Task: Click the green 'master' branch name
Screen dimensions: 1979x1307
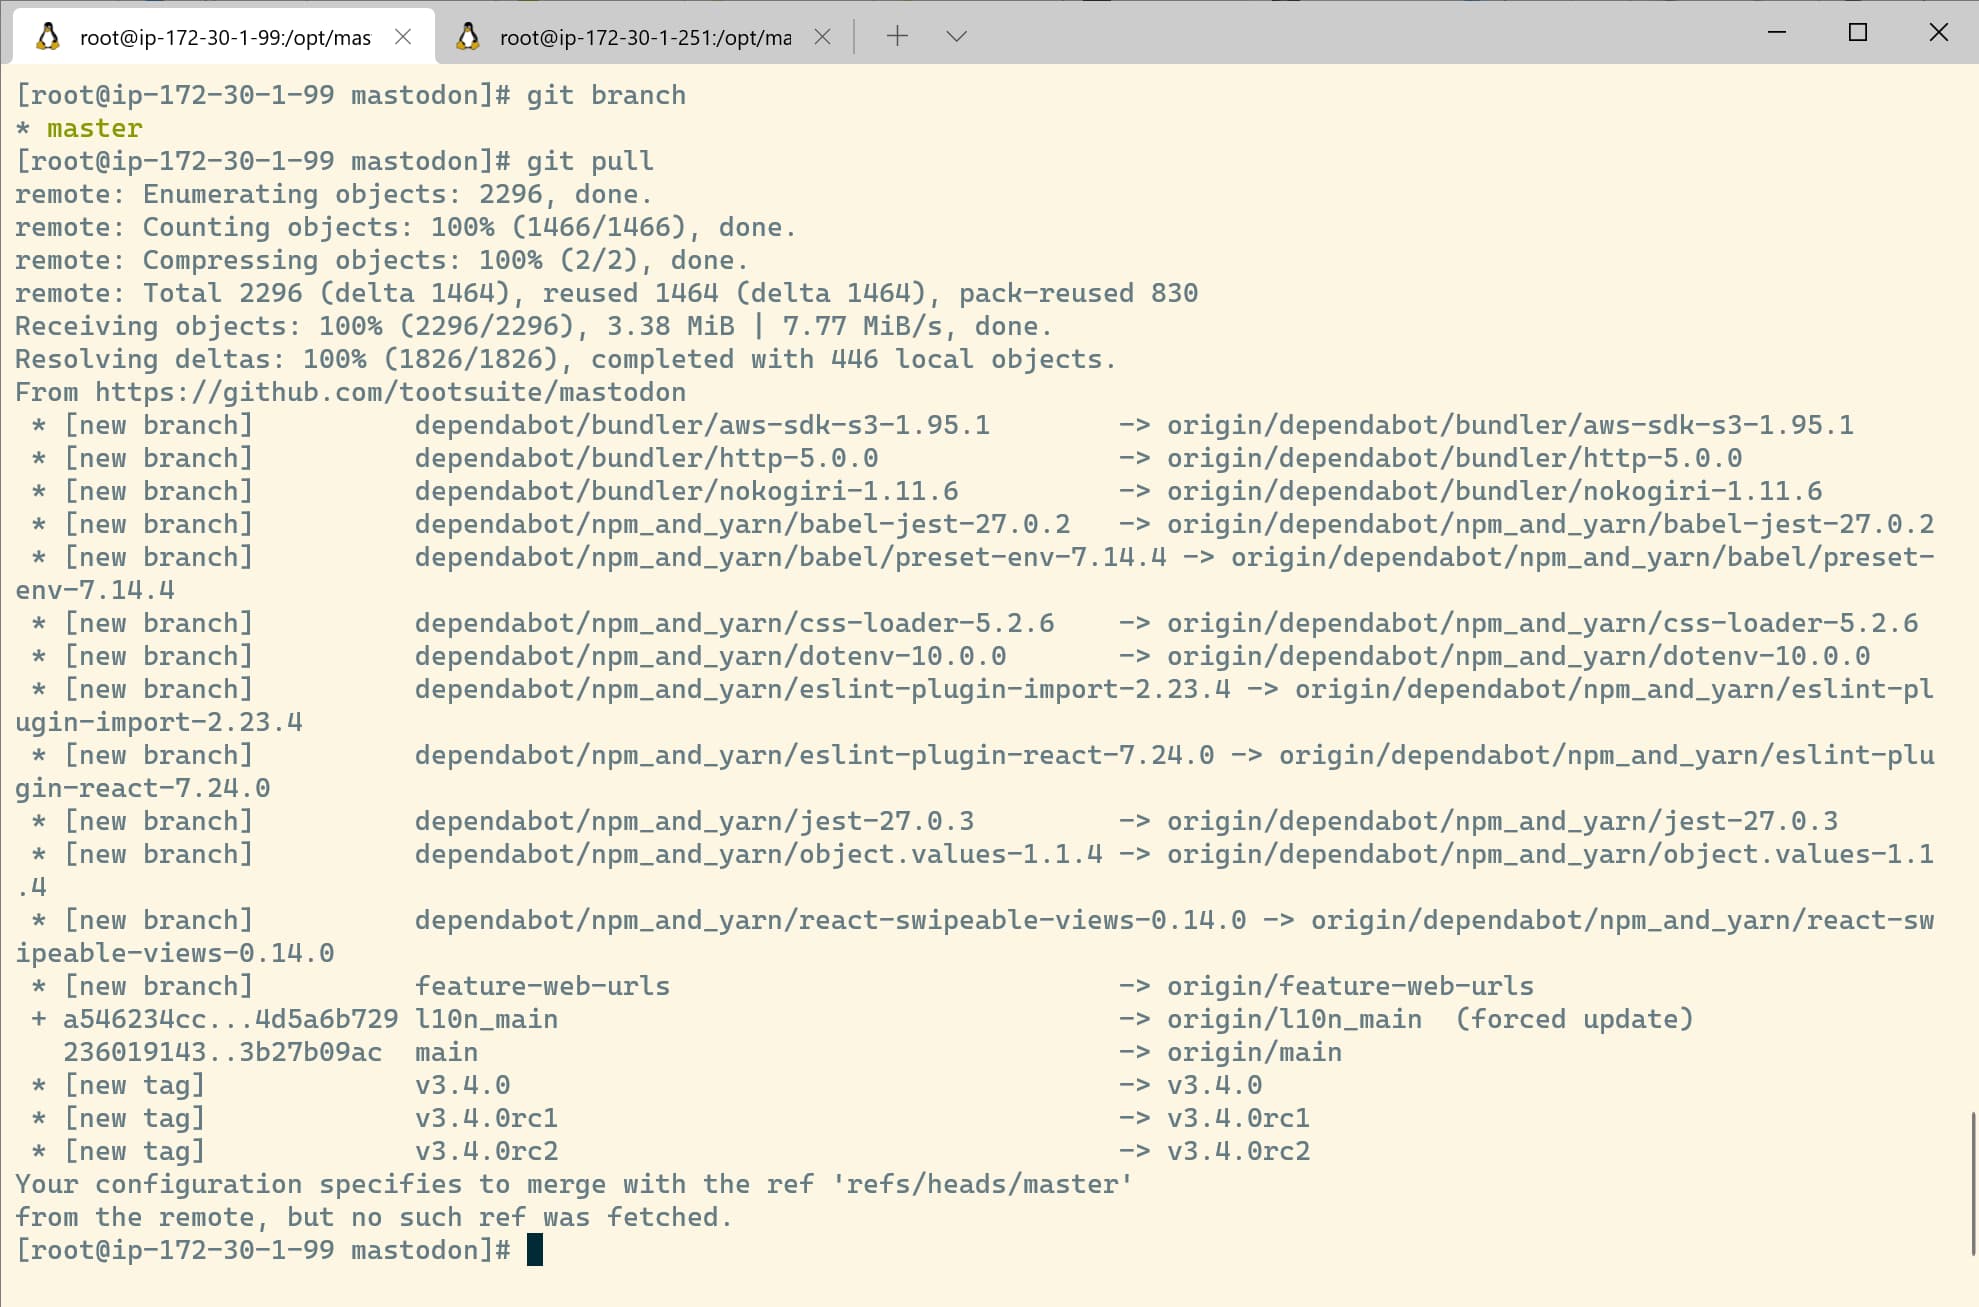Action: 95,128
